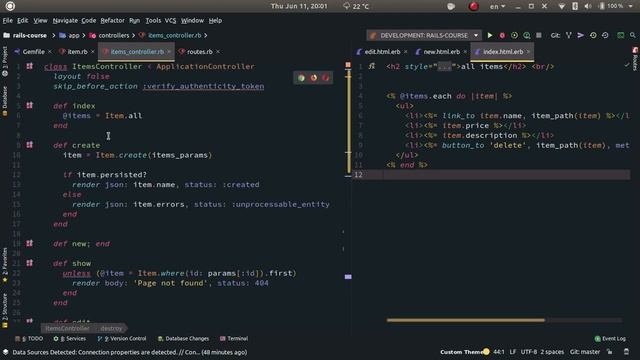640x360 pixels.
Task: Switch to the item.rb tab
Action: (77, 52)
